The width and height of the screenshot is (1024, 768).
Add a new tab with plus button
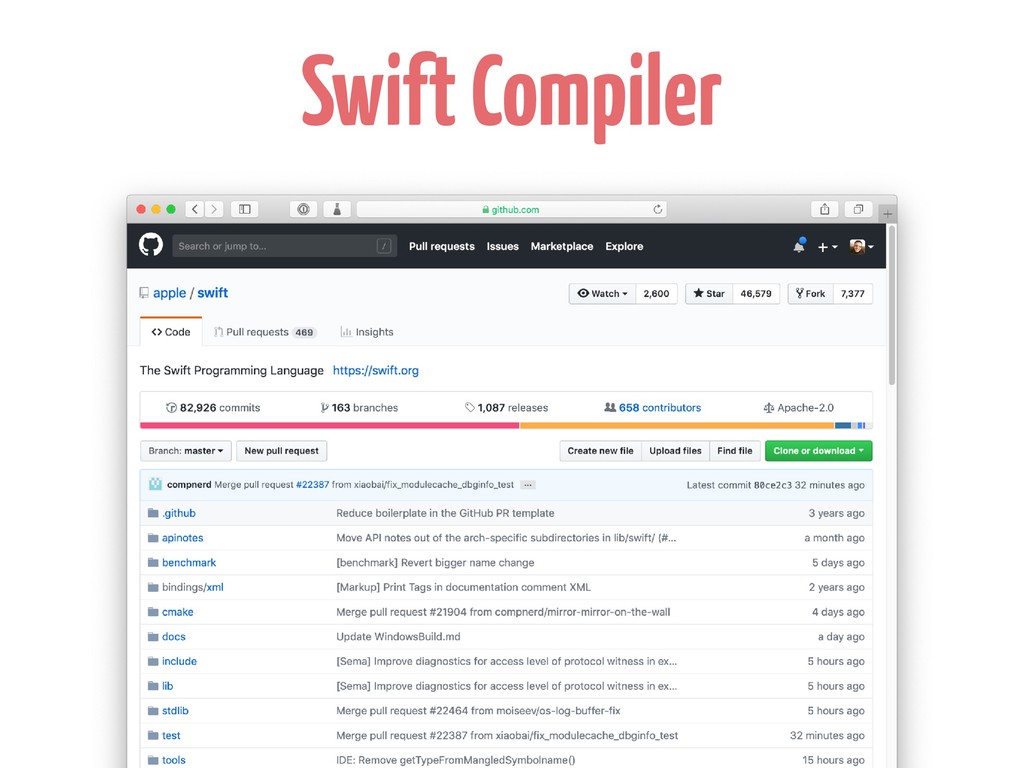888,214
